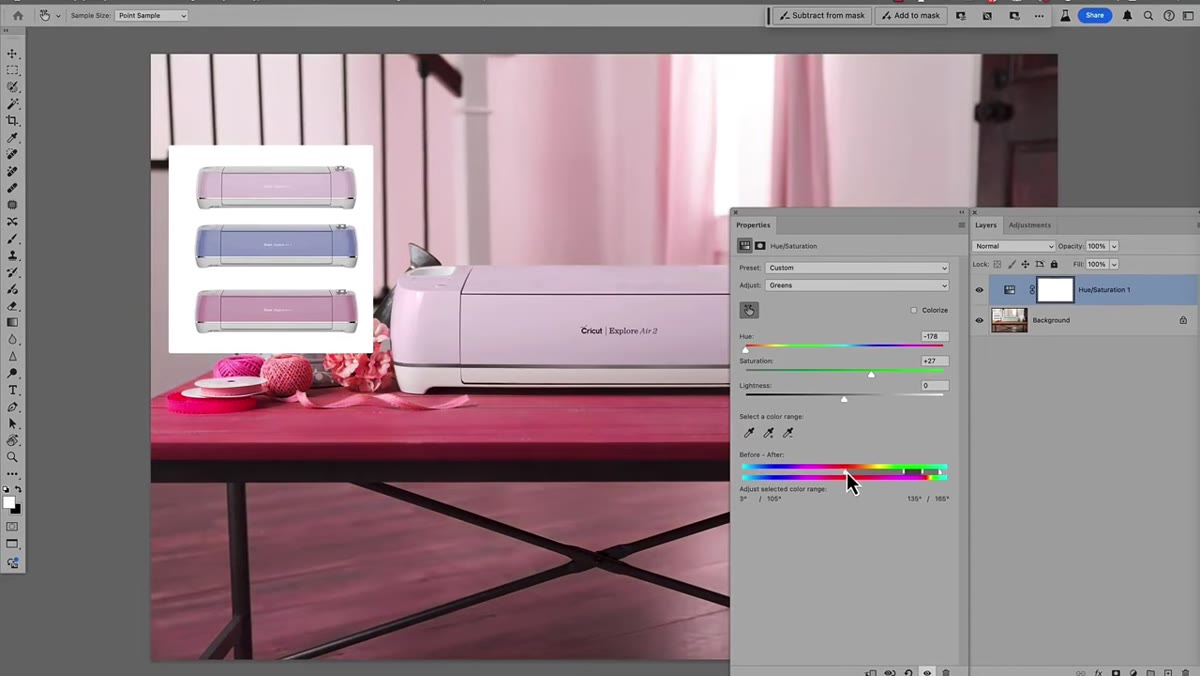Switch to the Layers tab

point(986,225)
